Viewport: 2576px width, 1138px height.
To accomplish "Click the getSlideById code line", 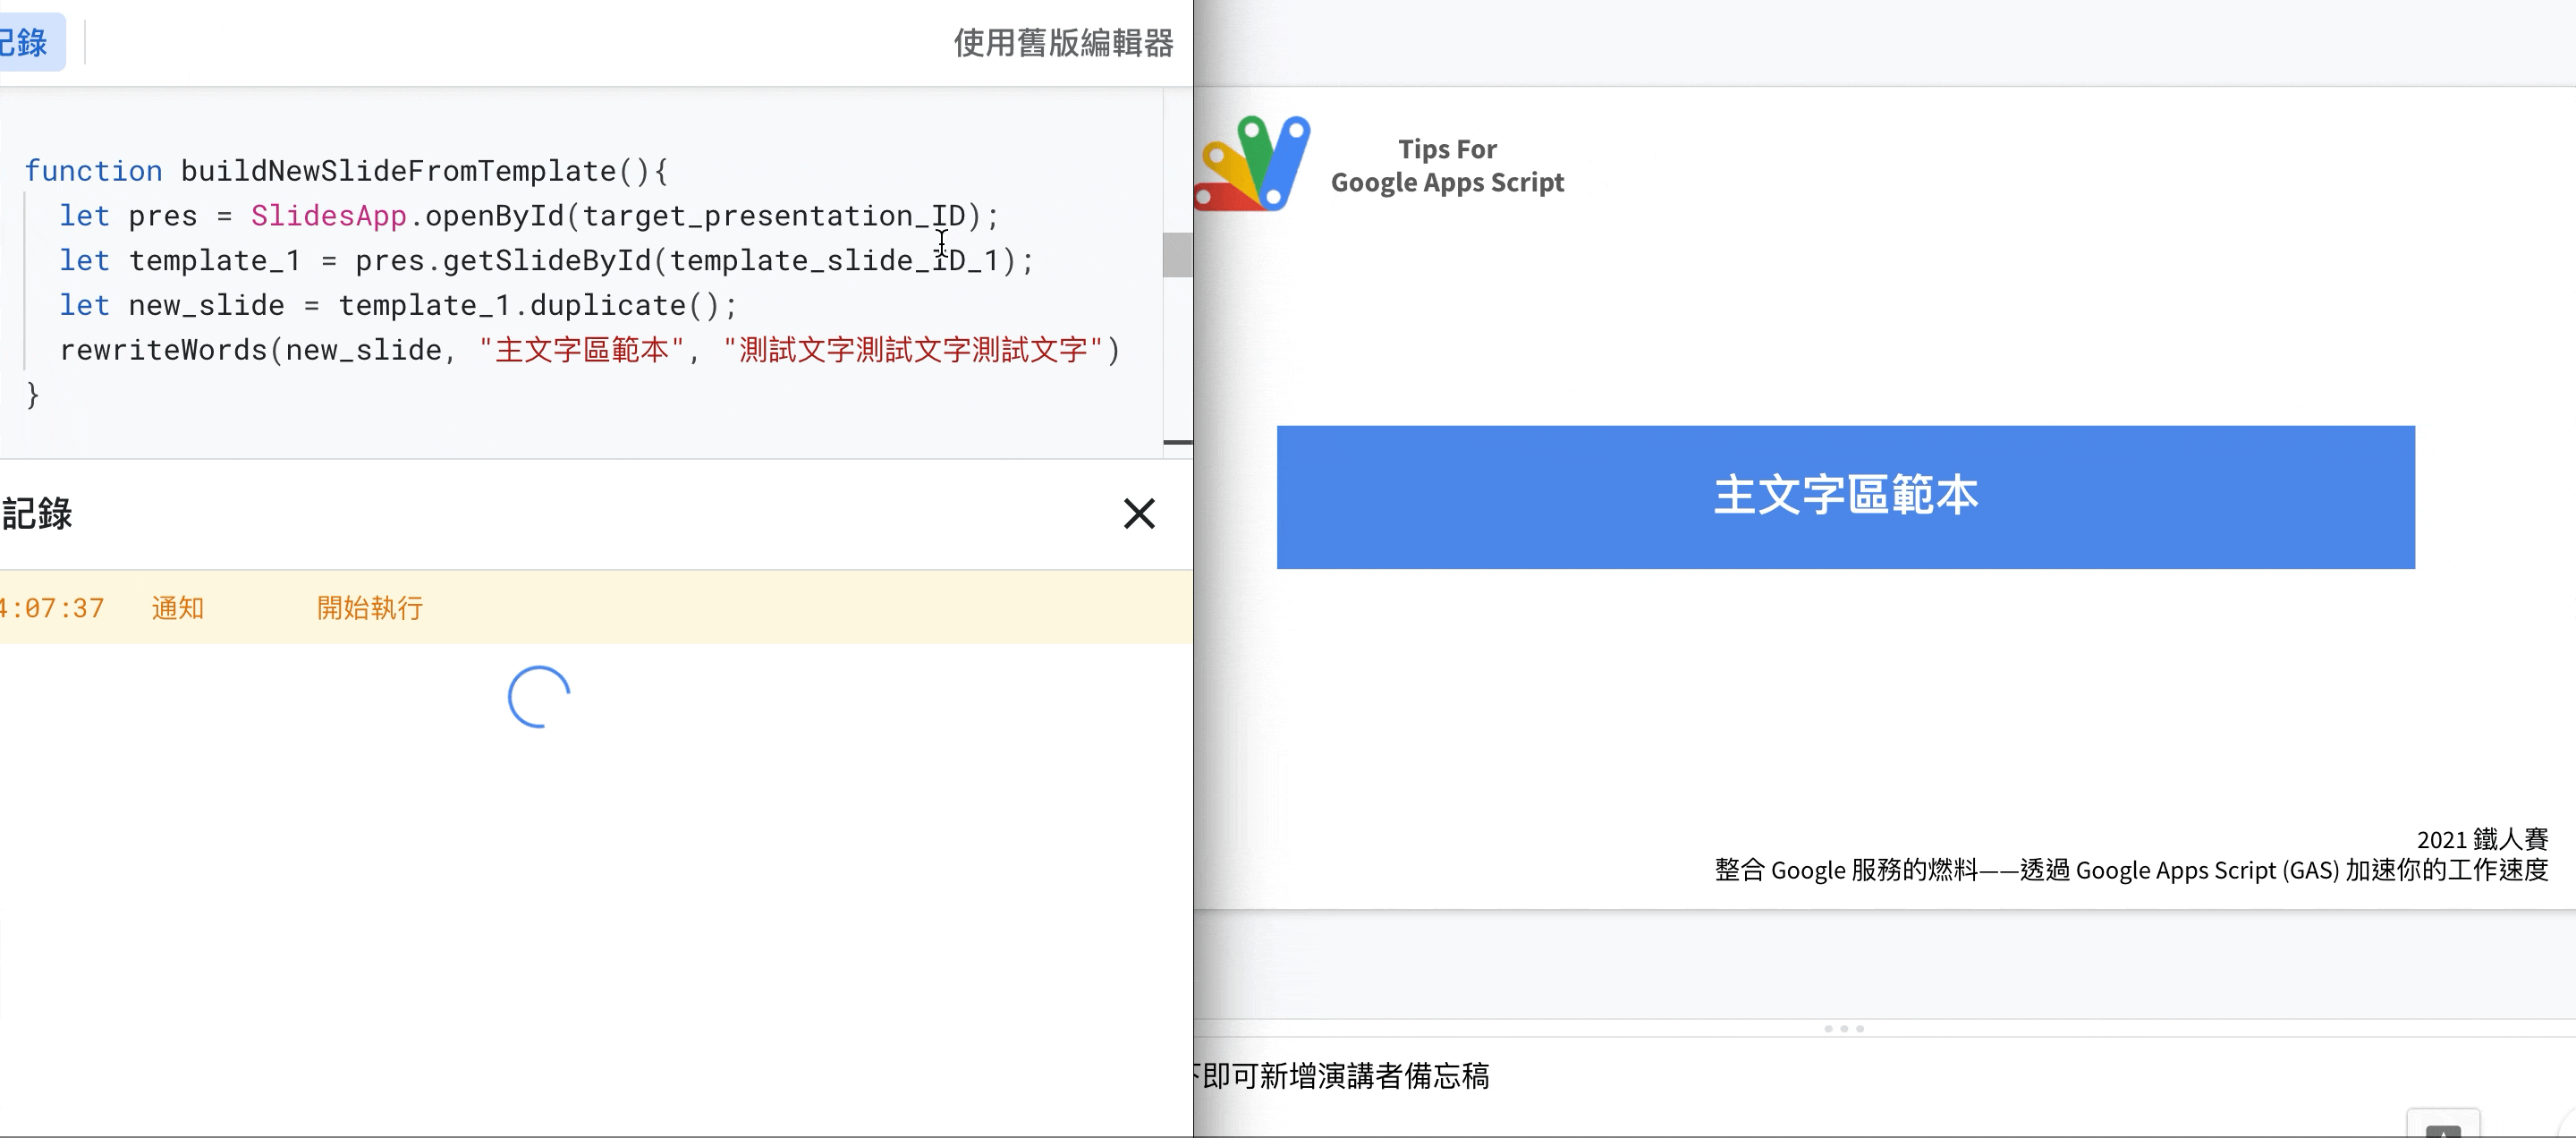I will pos(546,261).
